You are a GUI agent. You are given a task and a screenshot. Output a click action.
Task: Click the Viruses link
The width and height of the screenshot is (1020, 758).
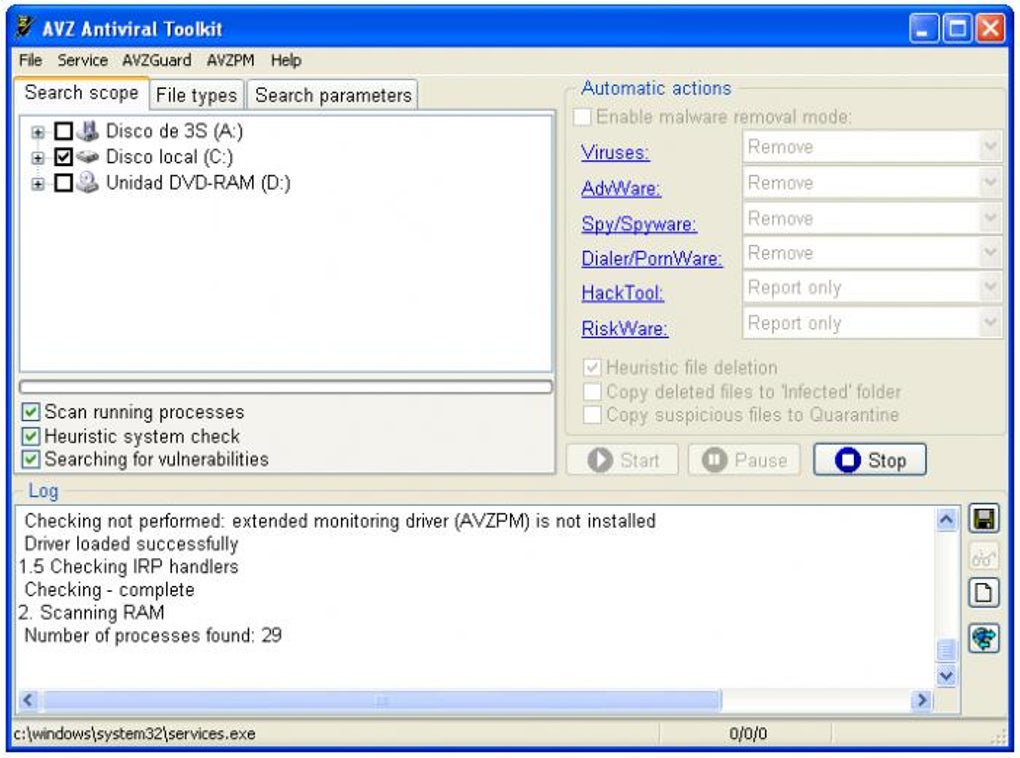pos(615,153)
